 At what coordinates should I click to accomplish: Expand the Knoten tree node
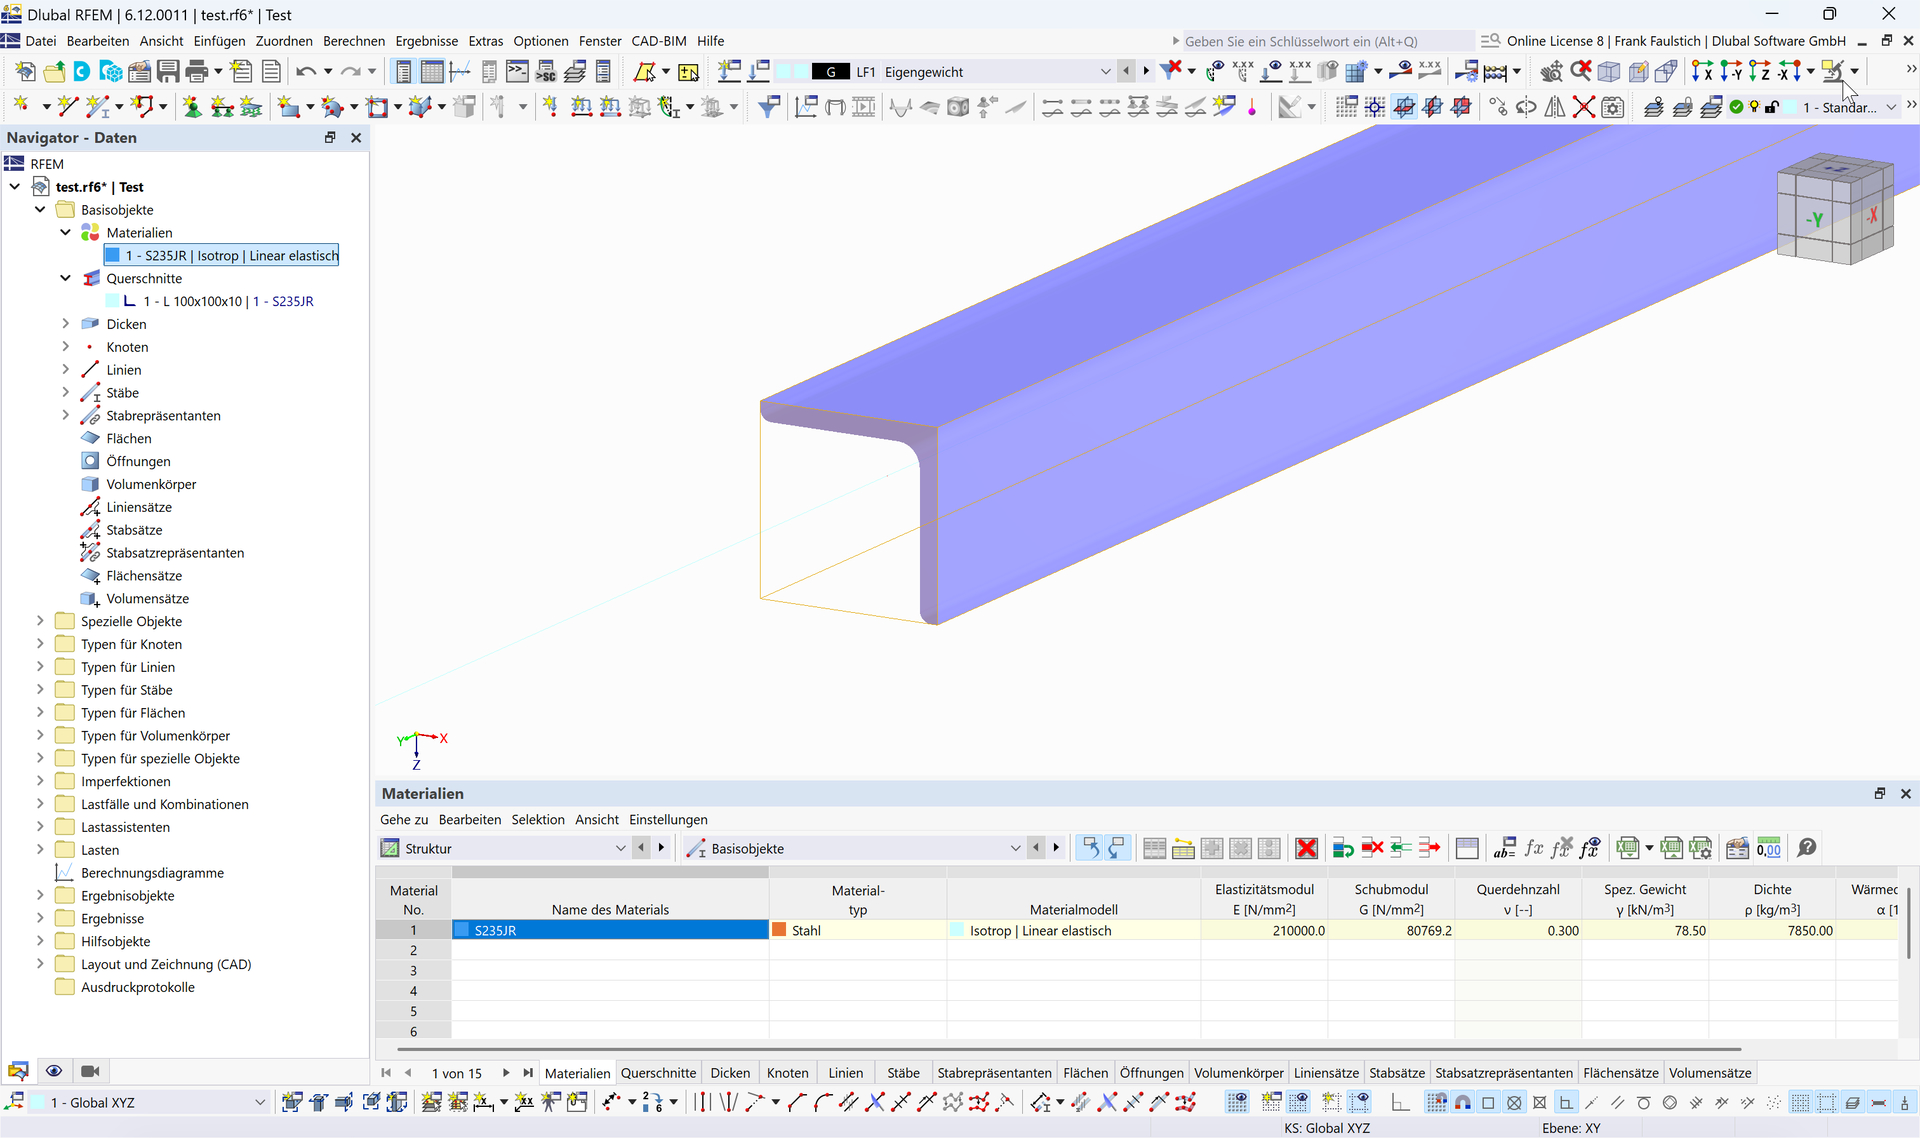click(x=66, y=347)
